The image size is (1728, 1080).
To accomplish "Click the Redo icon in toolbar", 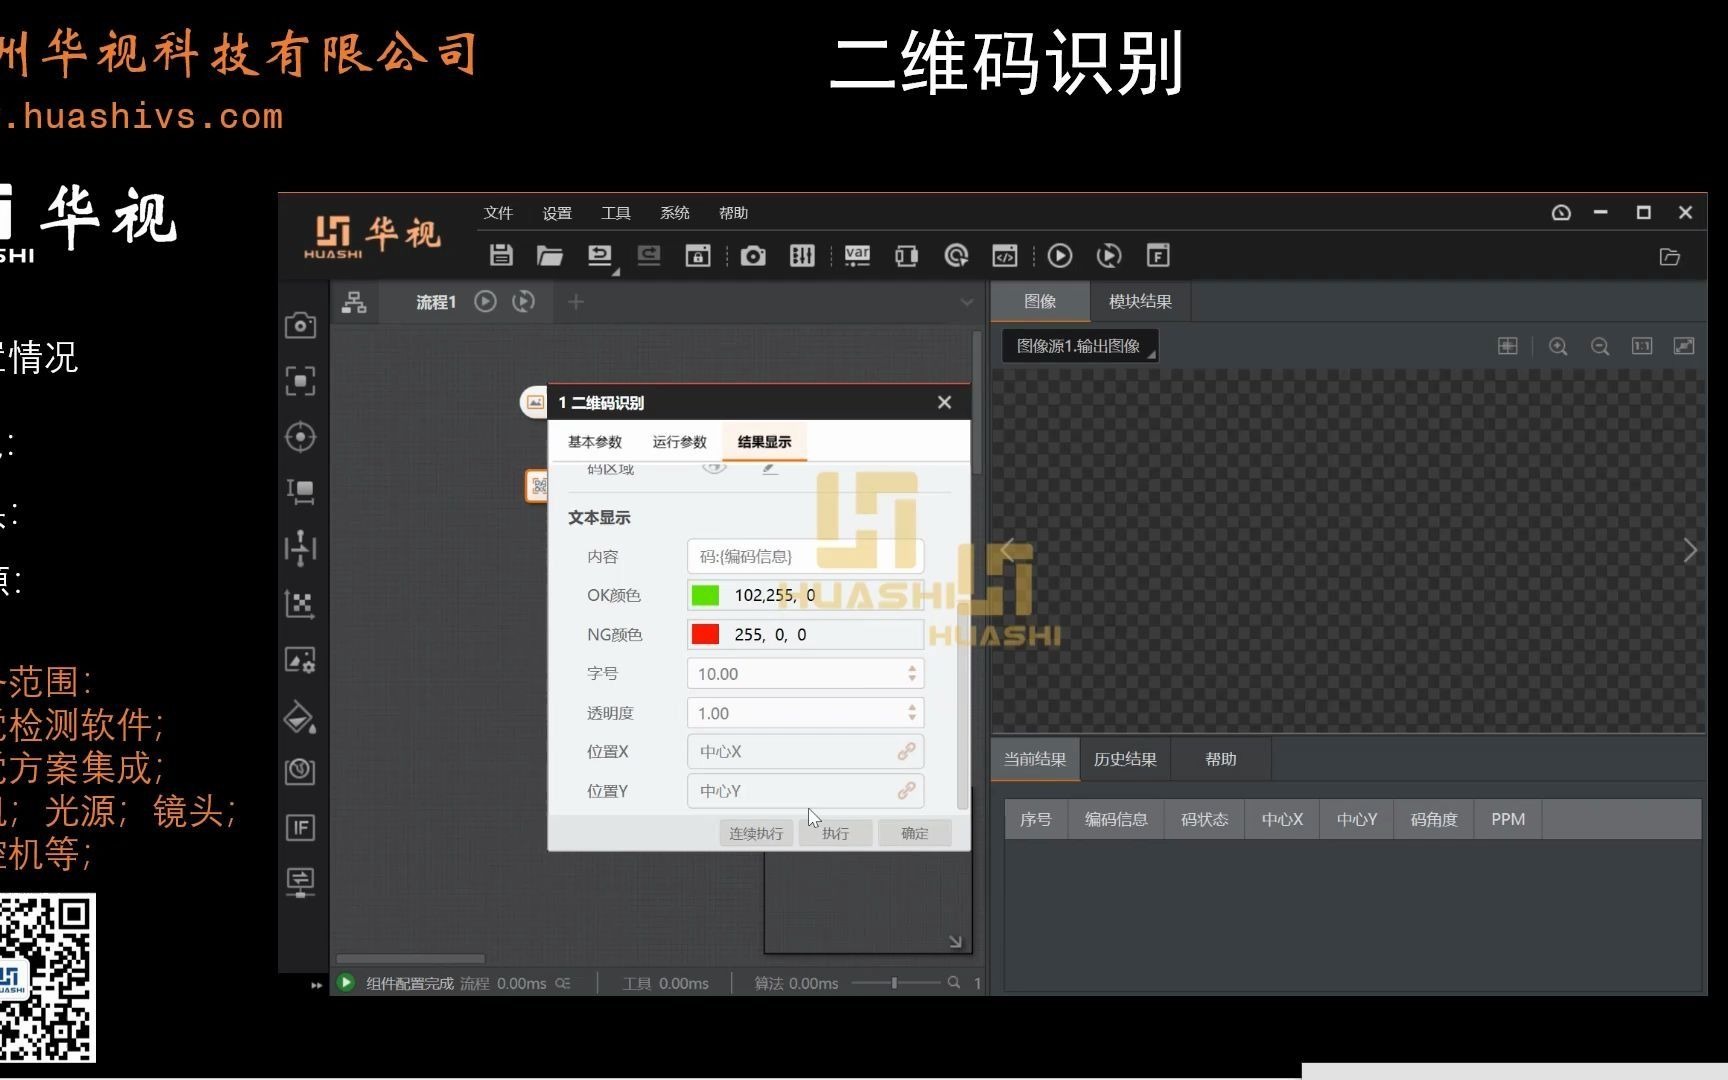I will (x=648, y=256).
